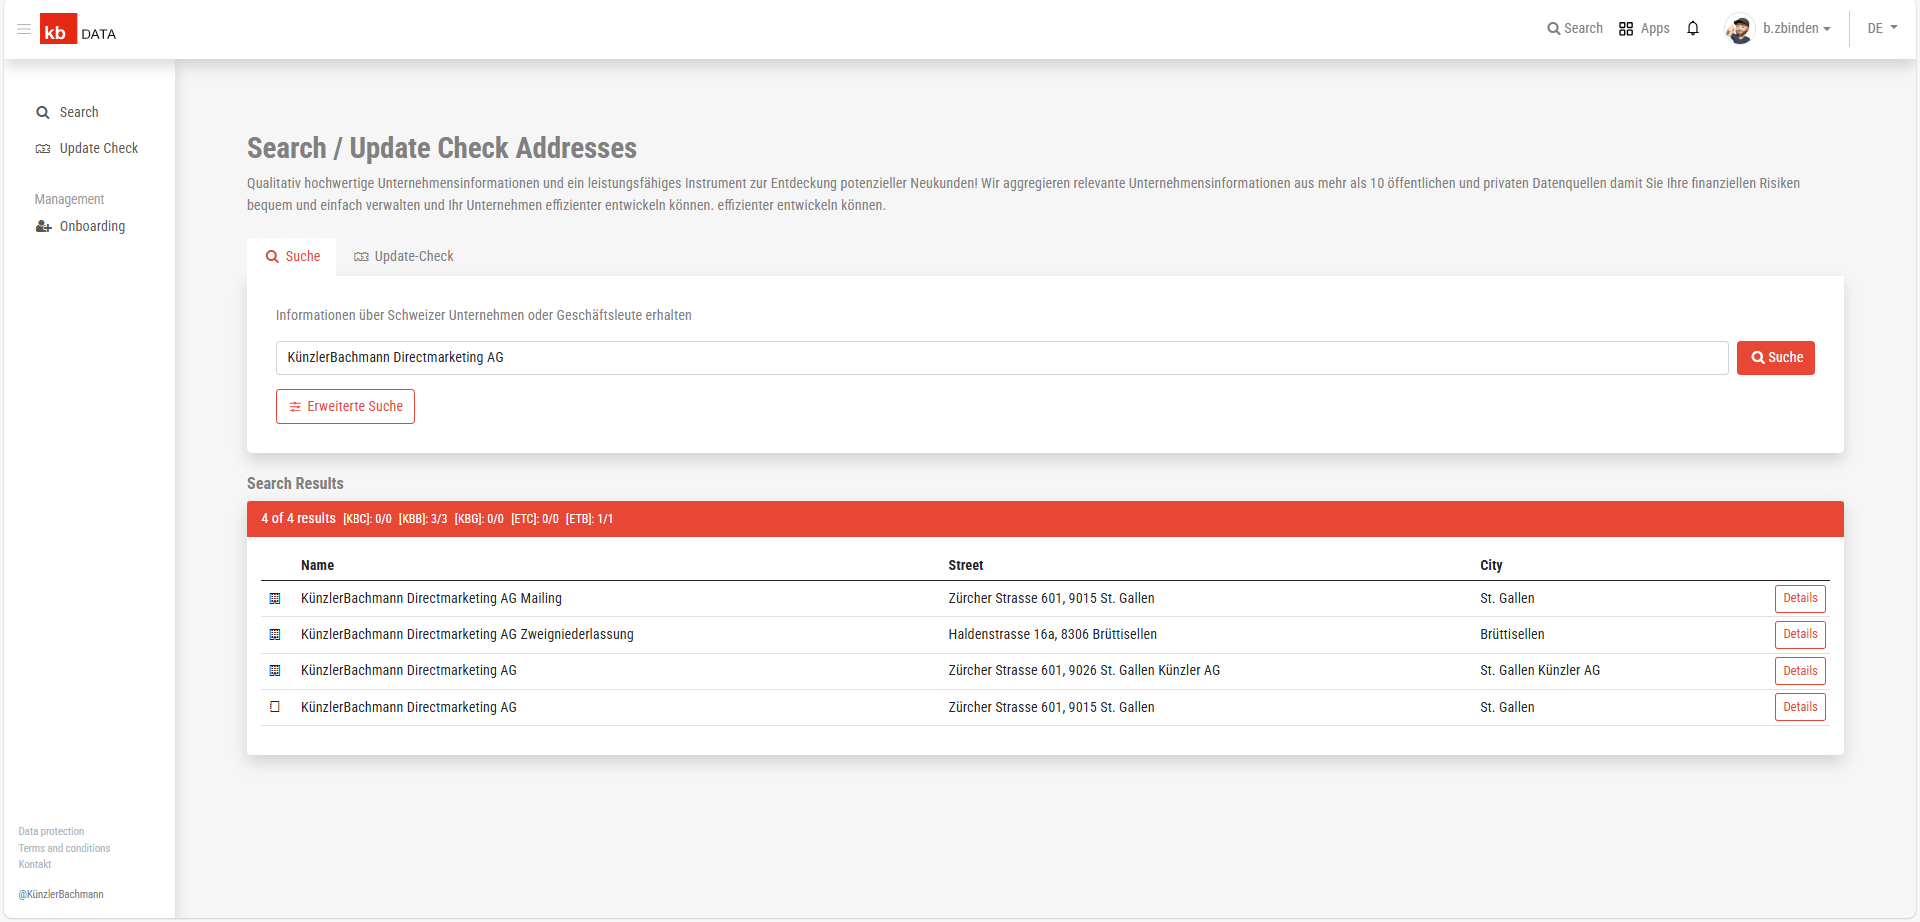Click the 4 of 4 results text
The image size is (1920, 922).
pos(298,519)
